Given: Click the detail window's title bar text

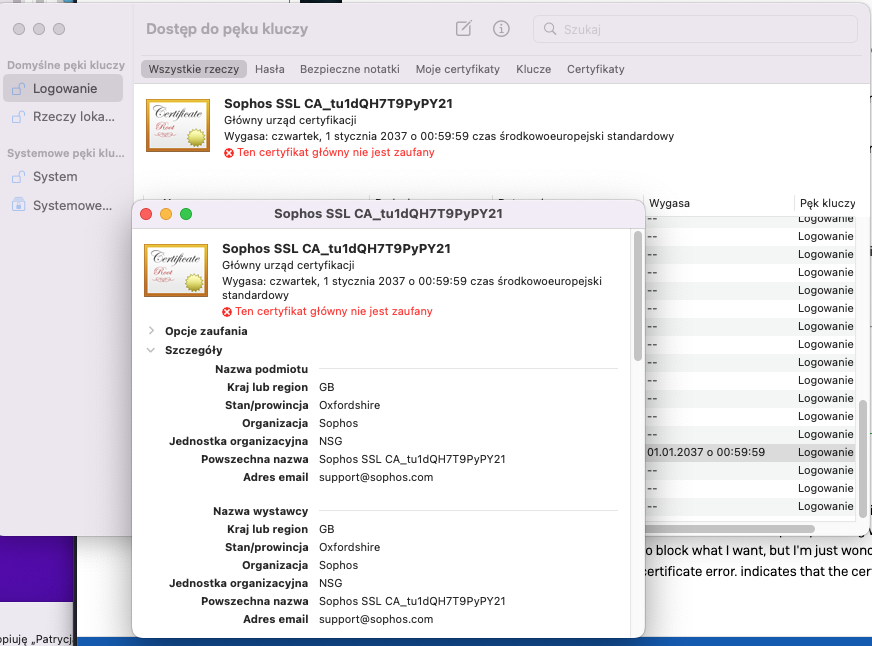Looking at the screenshot, I should 388,214.
